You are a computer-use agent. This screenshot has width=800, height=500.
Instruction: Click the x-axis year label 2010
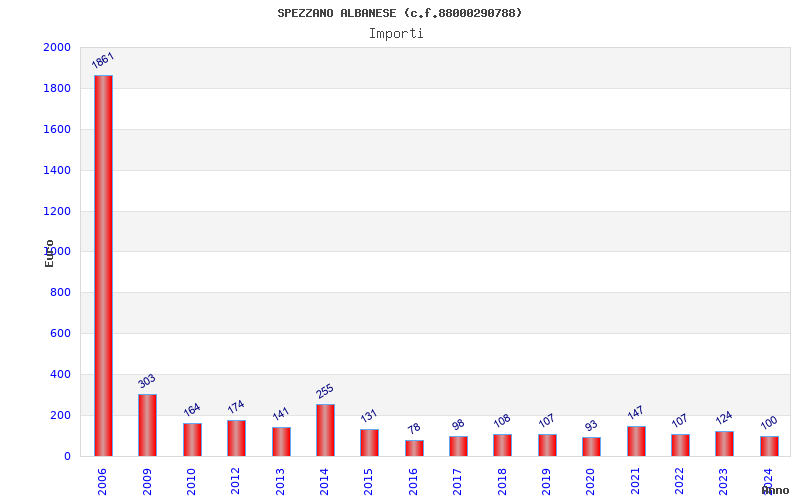191,482
